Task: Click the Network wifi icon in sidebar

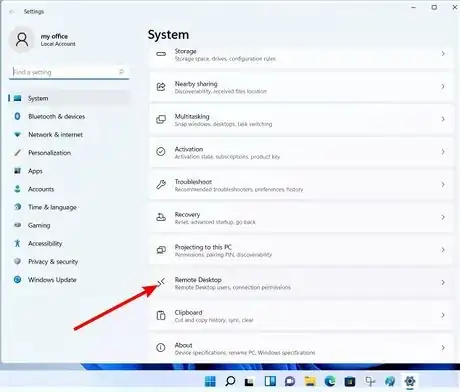Action: 17,135
